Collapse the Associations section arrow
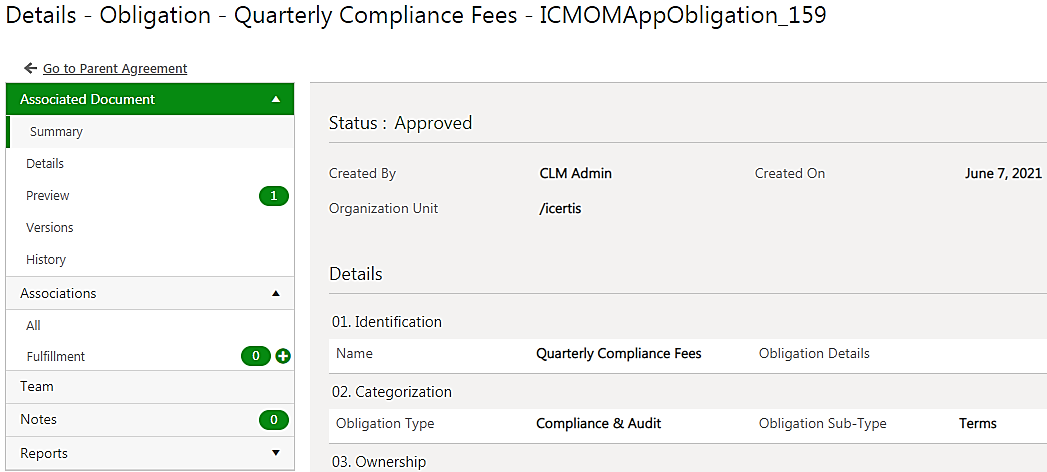 click(x=276, y=294)
